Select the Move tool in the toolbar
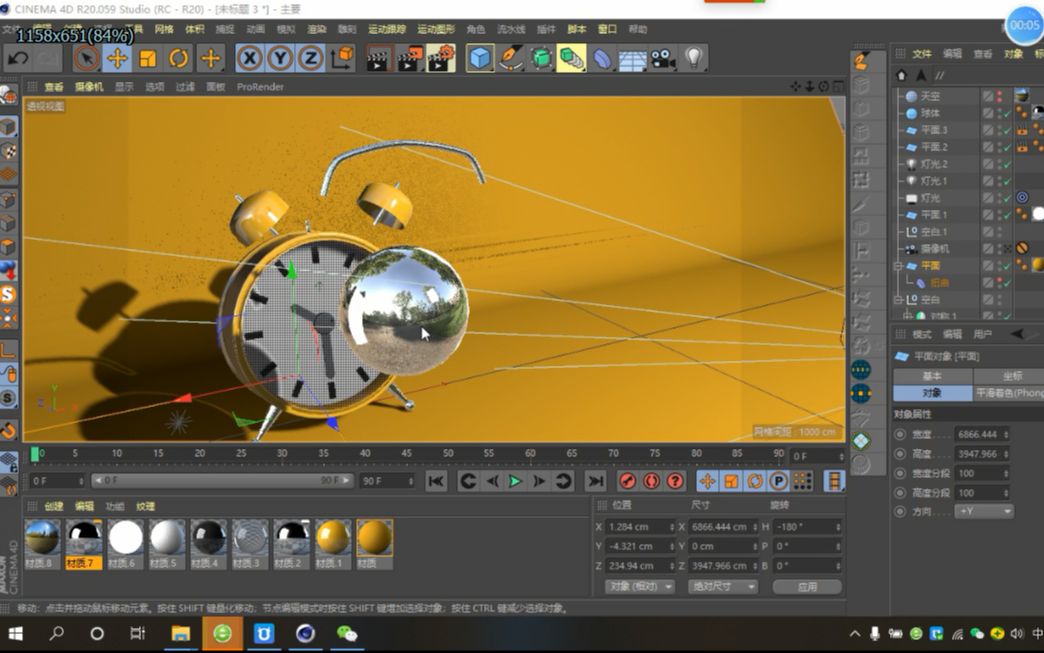Viewport: 1044px width, 653px height. (x=117, y=58)
